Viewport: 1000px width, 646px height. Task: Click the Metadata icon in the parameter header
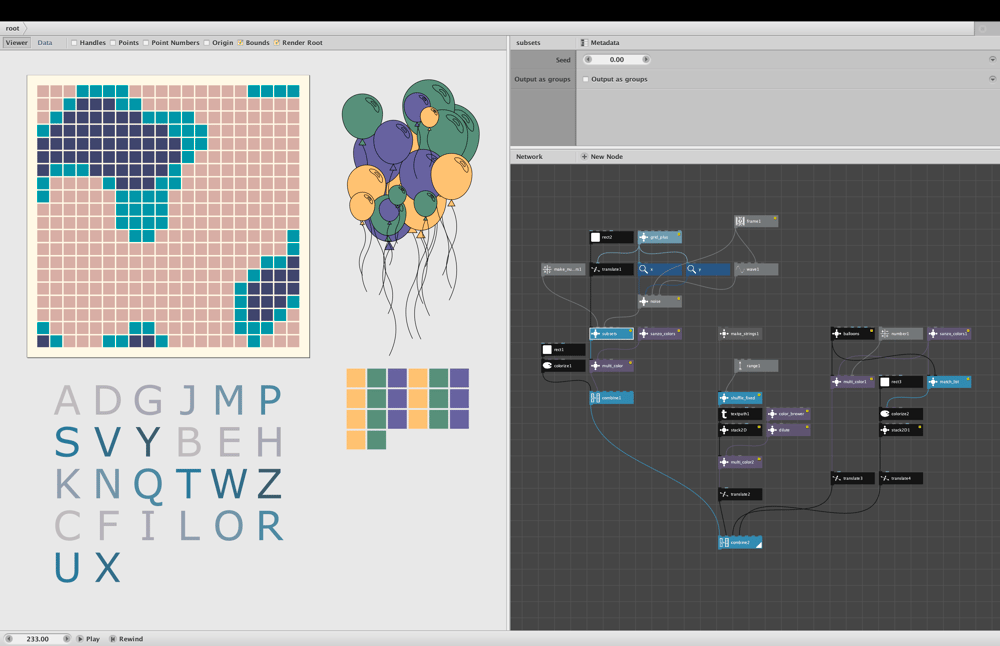pos(584,43)
